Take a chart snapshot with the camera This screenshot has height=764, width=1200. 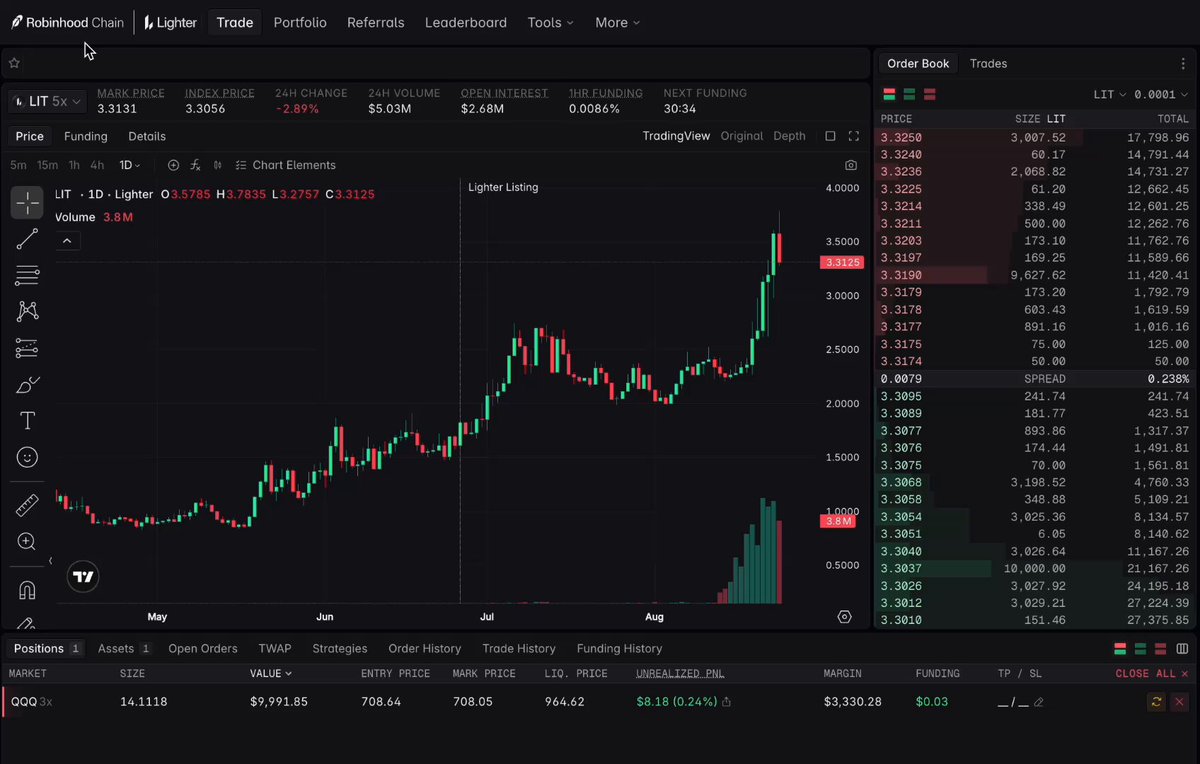[851, 165]
